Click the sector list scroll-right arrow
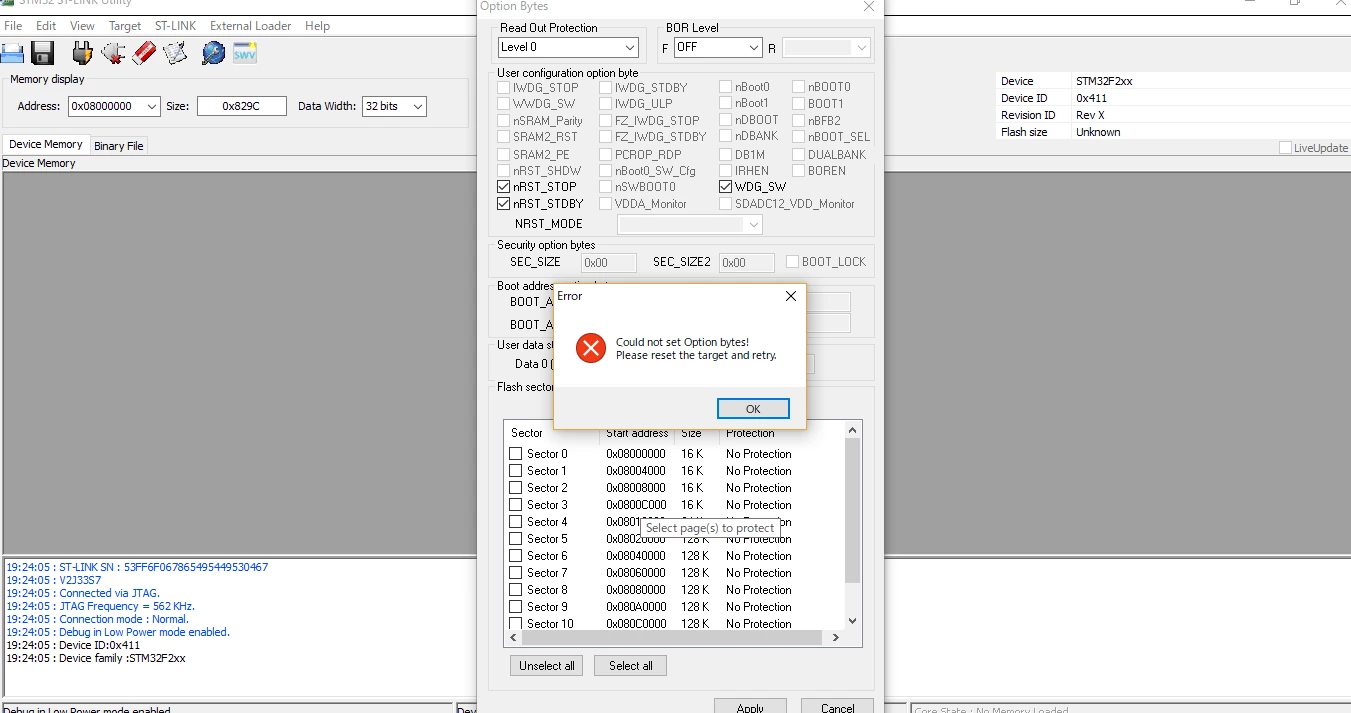The width and height of the screenshot is (1351, 713). (835, 637)
